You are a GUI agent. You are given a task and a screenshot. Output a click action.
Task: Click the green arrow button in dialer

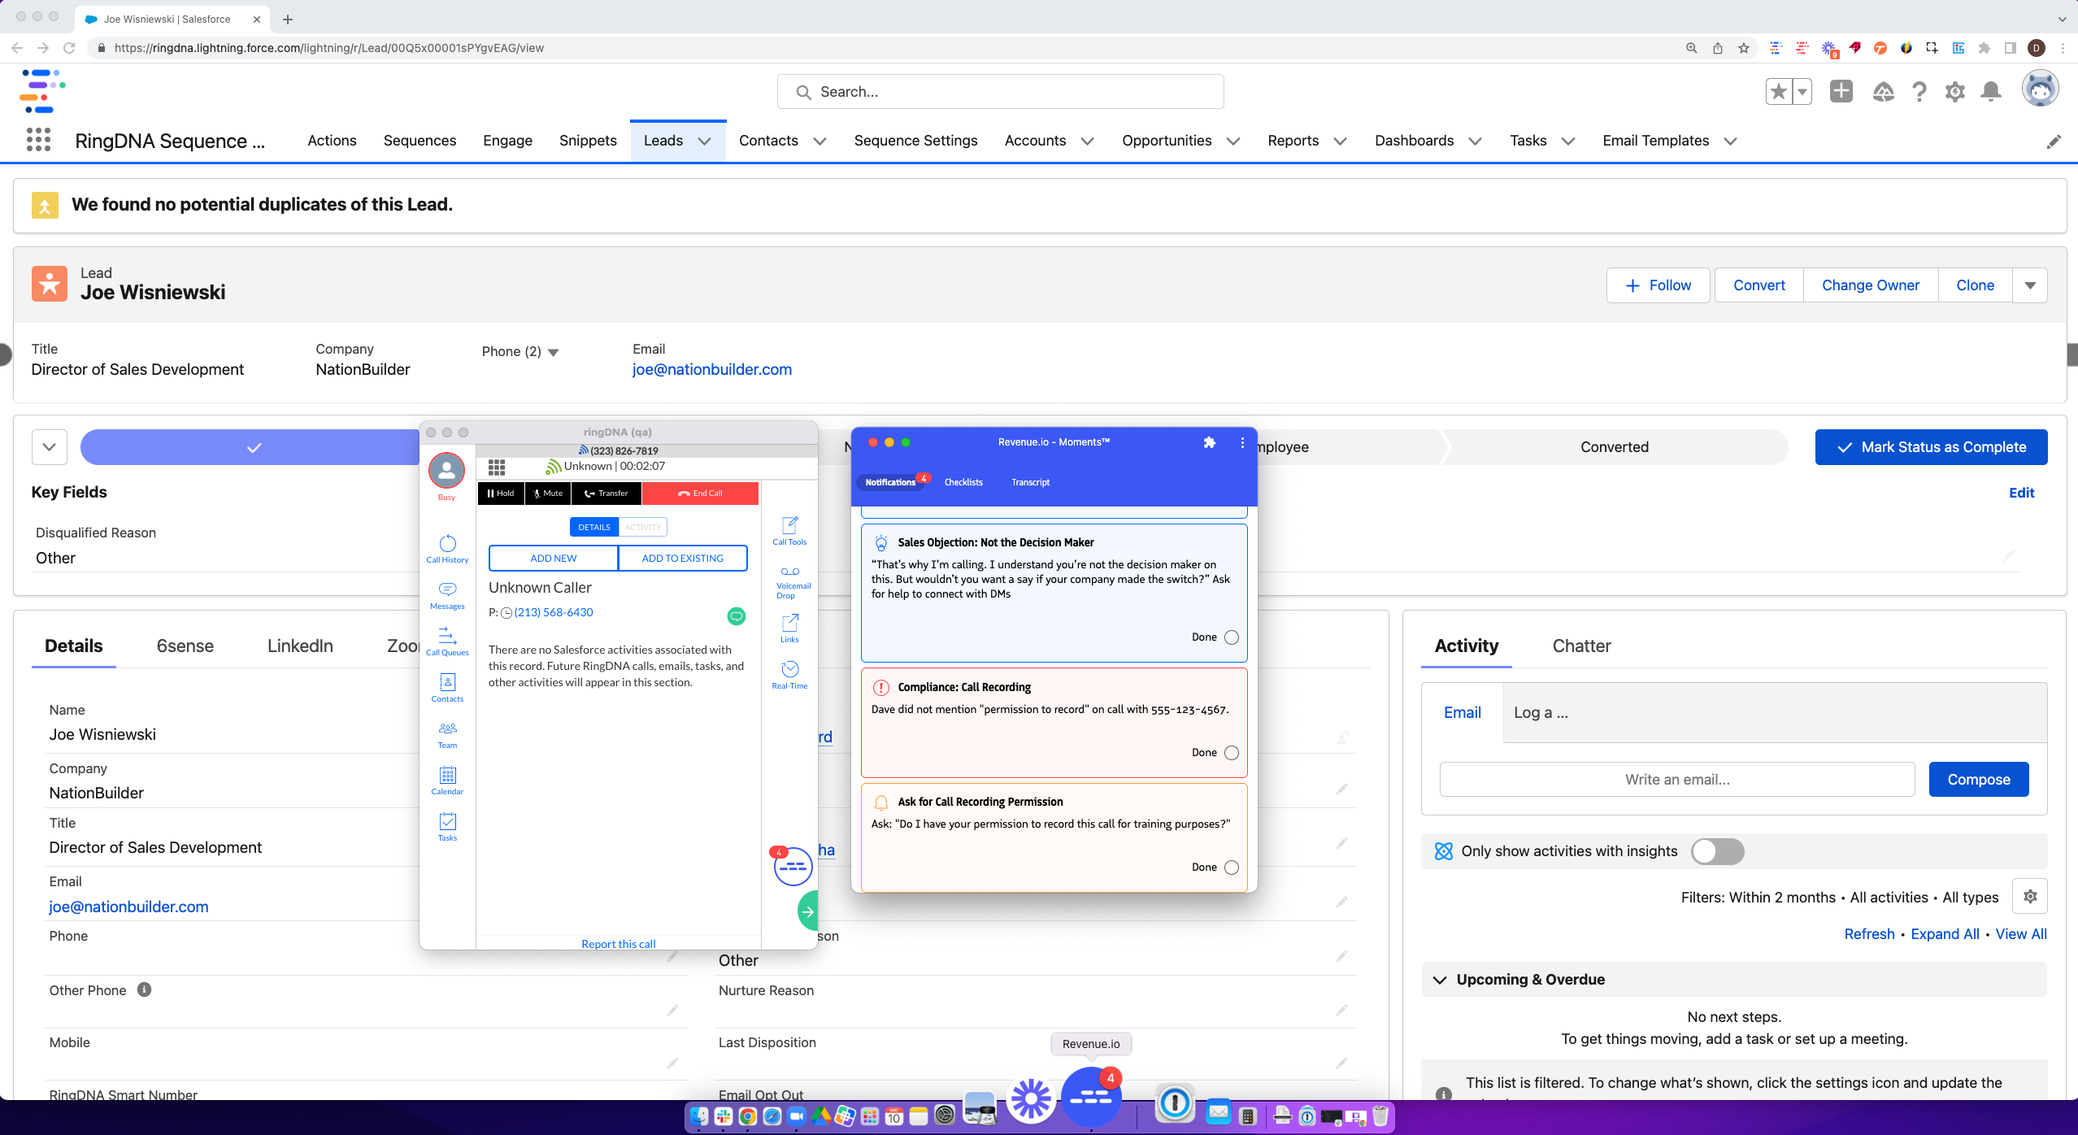pyautogui.click(x=807, y=911)
